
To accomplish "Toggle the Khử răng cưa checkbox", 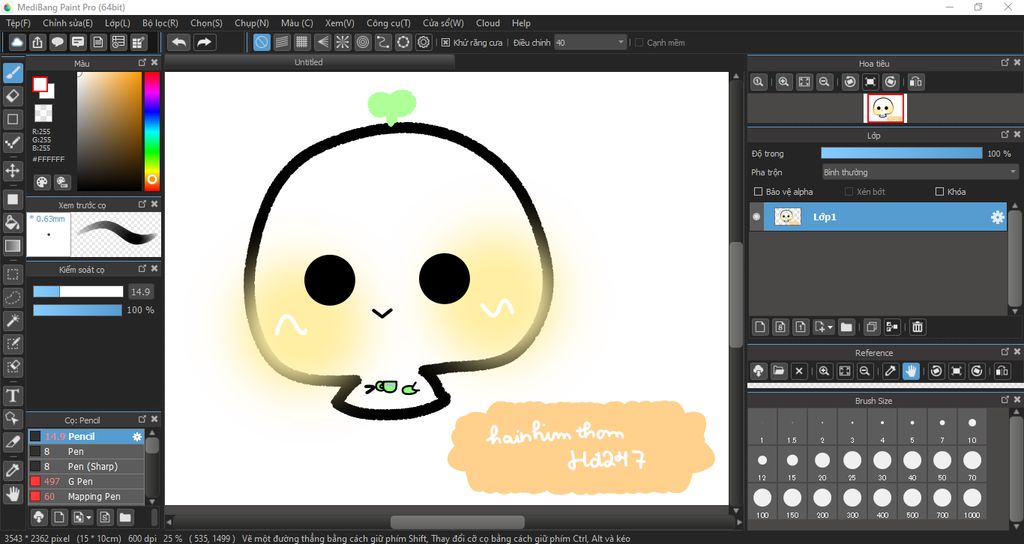I will tap(445, 42).
